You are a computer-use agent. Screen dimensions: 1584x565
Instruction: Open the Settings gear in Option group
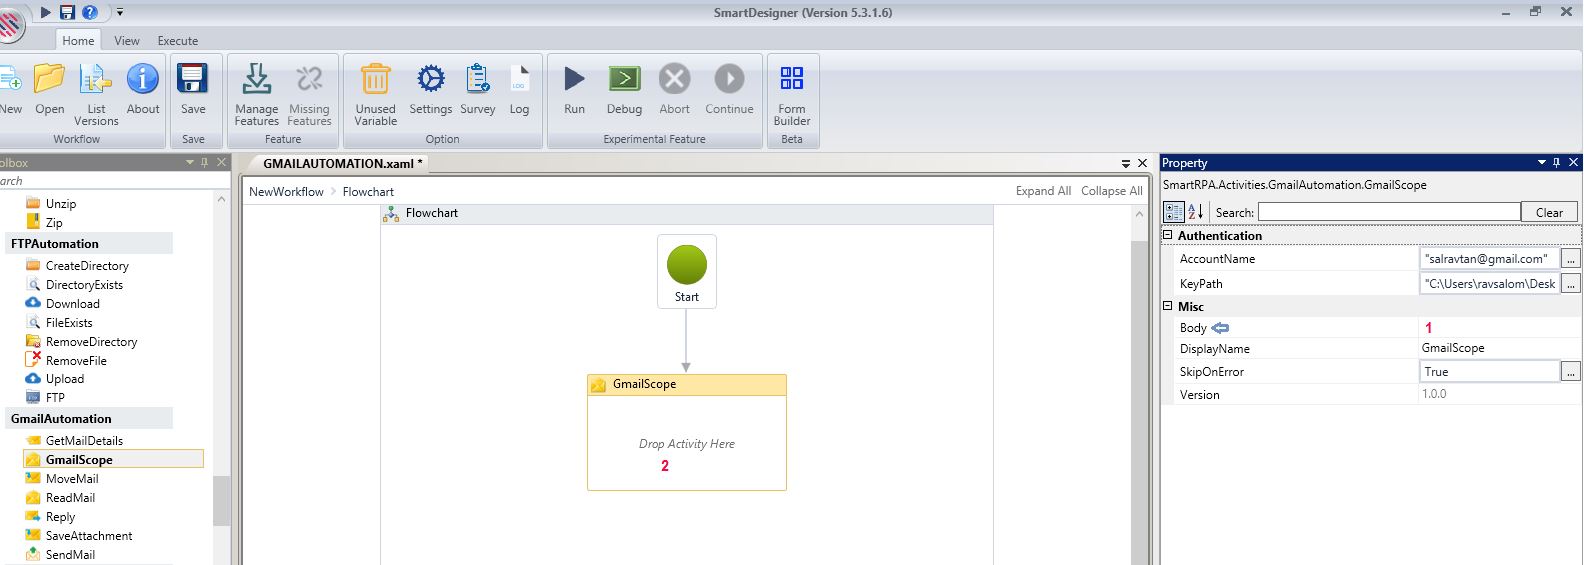(431, 79)
